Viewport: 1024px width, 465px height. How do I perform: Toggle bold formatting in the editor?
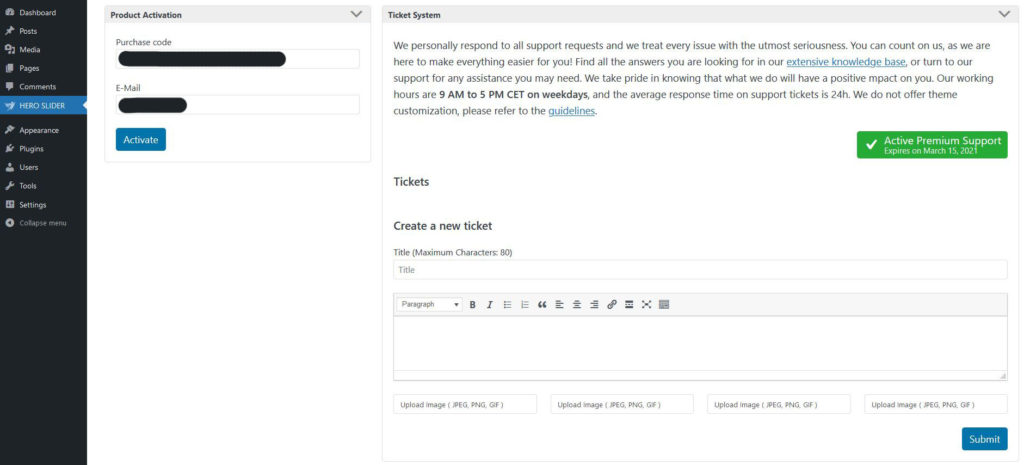click(x=472, y=304)
